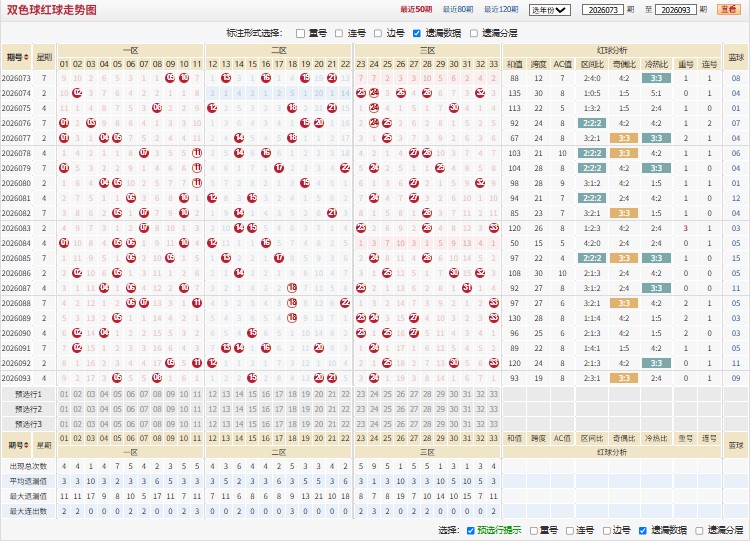This screenshot has height=543, width=751.
Task: Enable the bottom 边号 checkbox
Action: pyautogui.click(x=606, y=531)
